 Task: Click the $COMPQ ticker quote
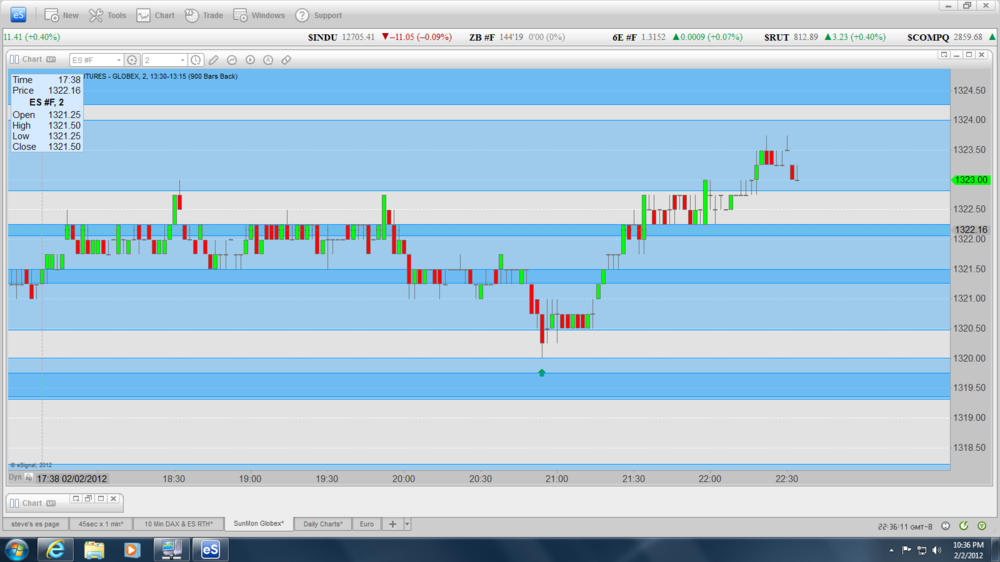point(950,37)
